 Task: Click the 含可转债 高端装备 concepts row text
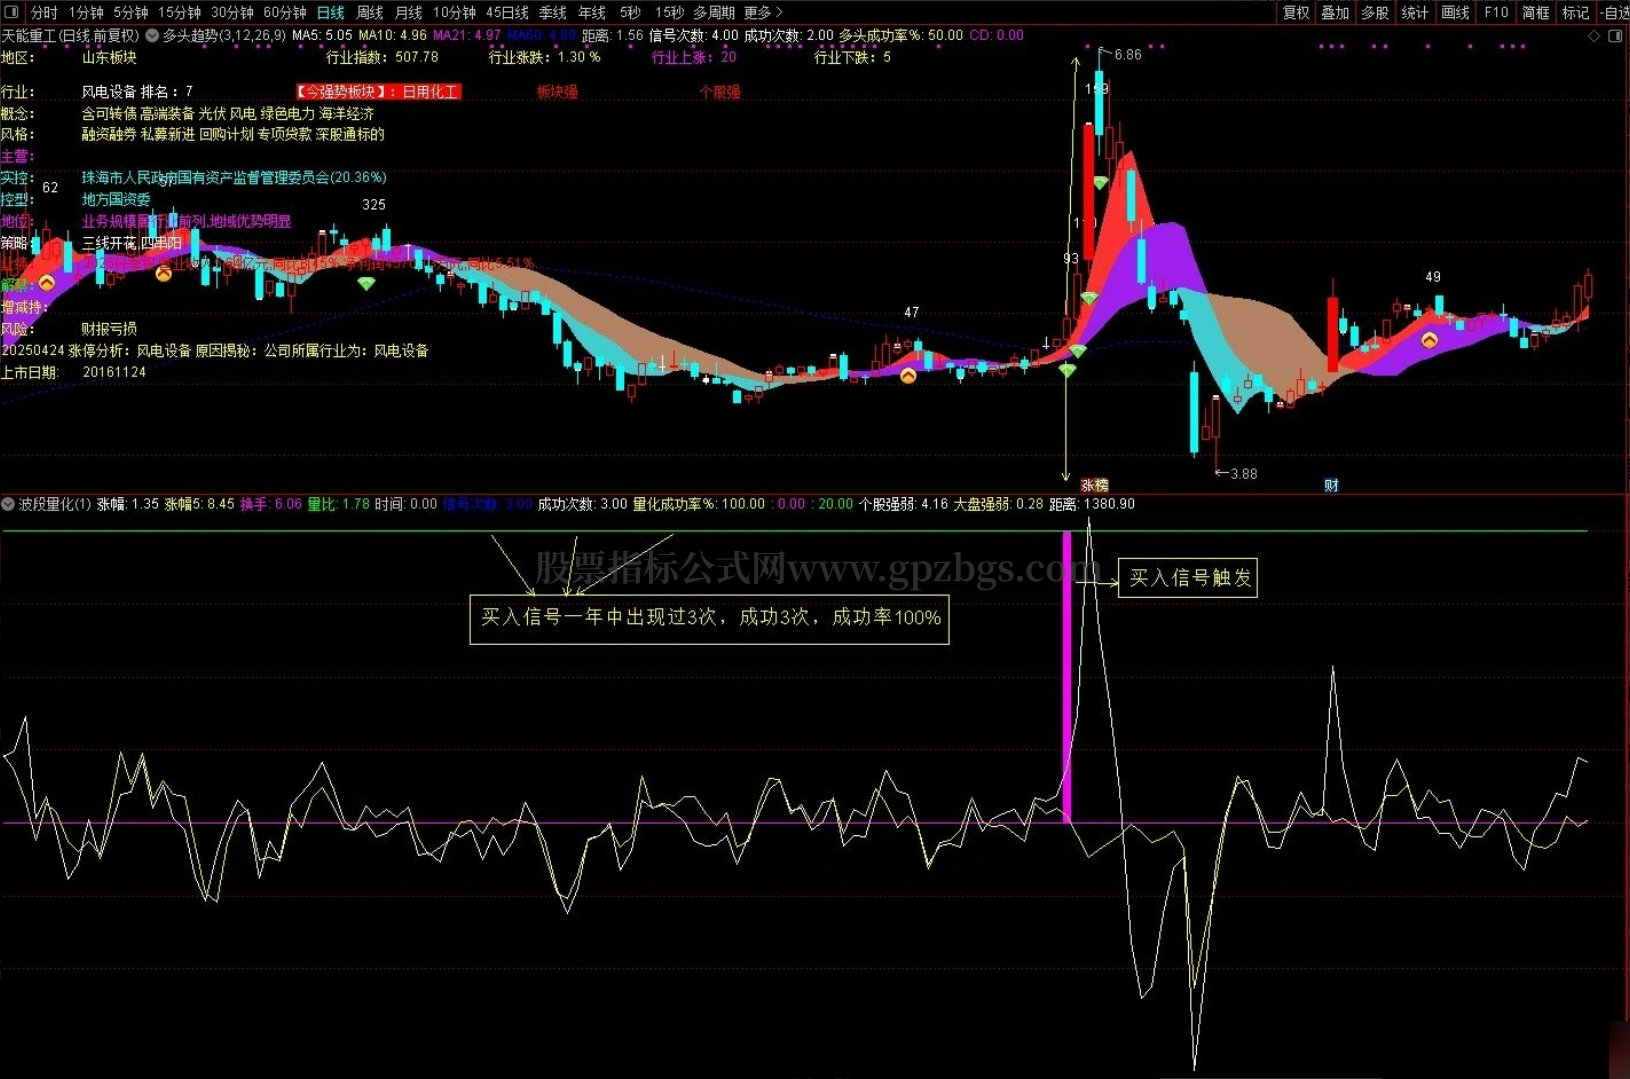(x=228, y=113)
